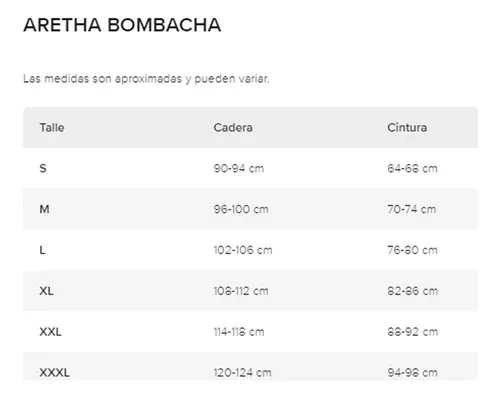Click the XXL size row label
This screenshot has width=500, height=398.
click(50, 332)
